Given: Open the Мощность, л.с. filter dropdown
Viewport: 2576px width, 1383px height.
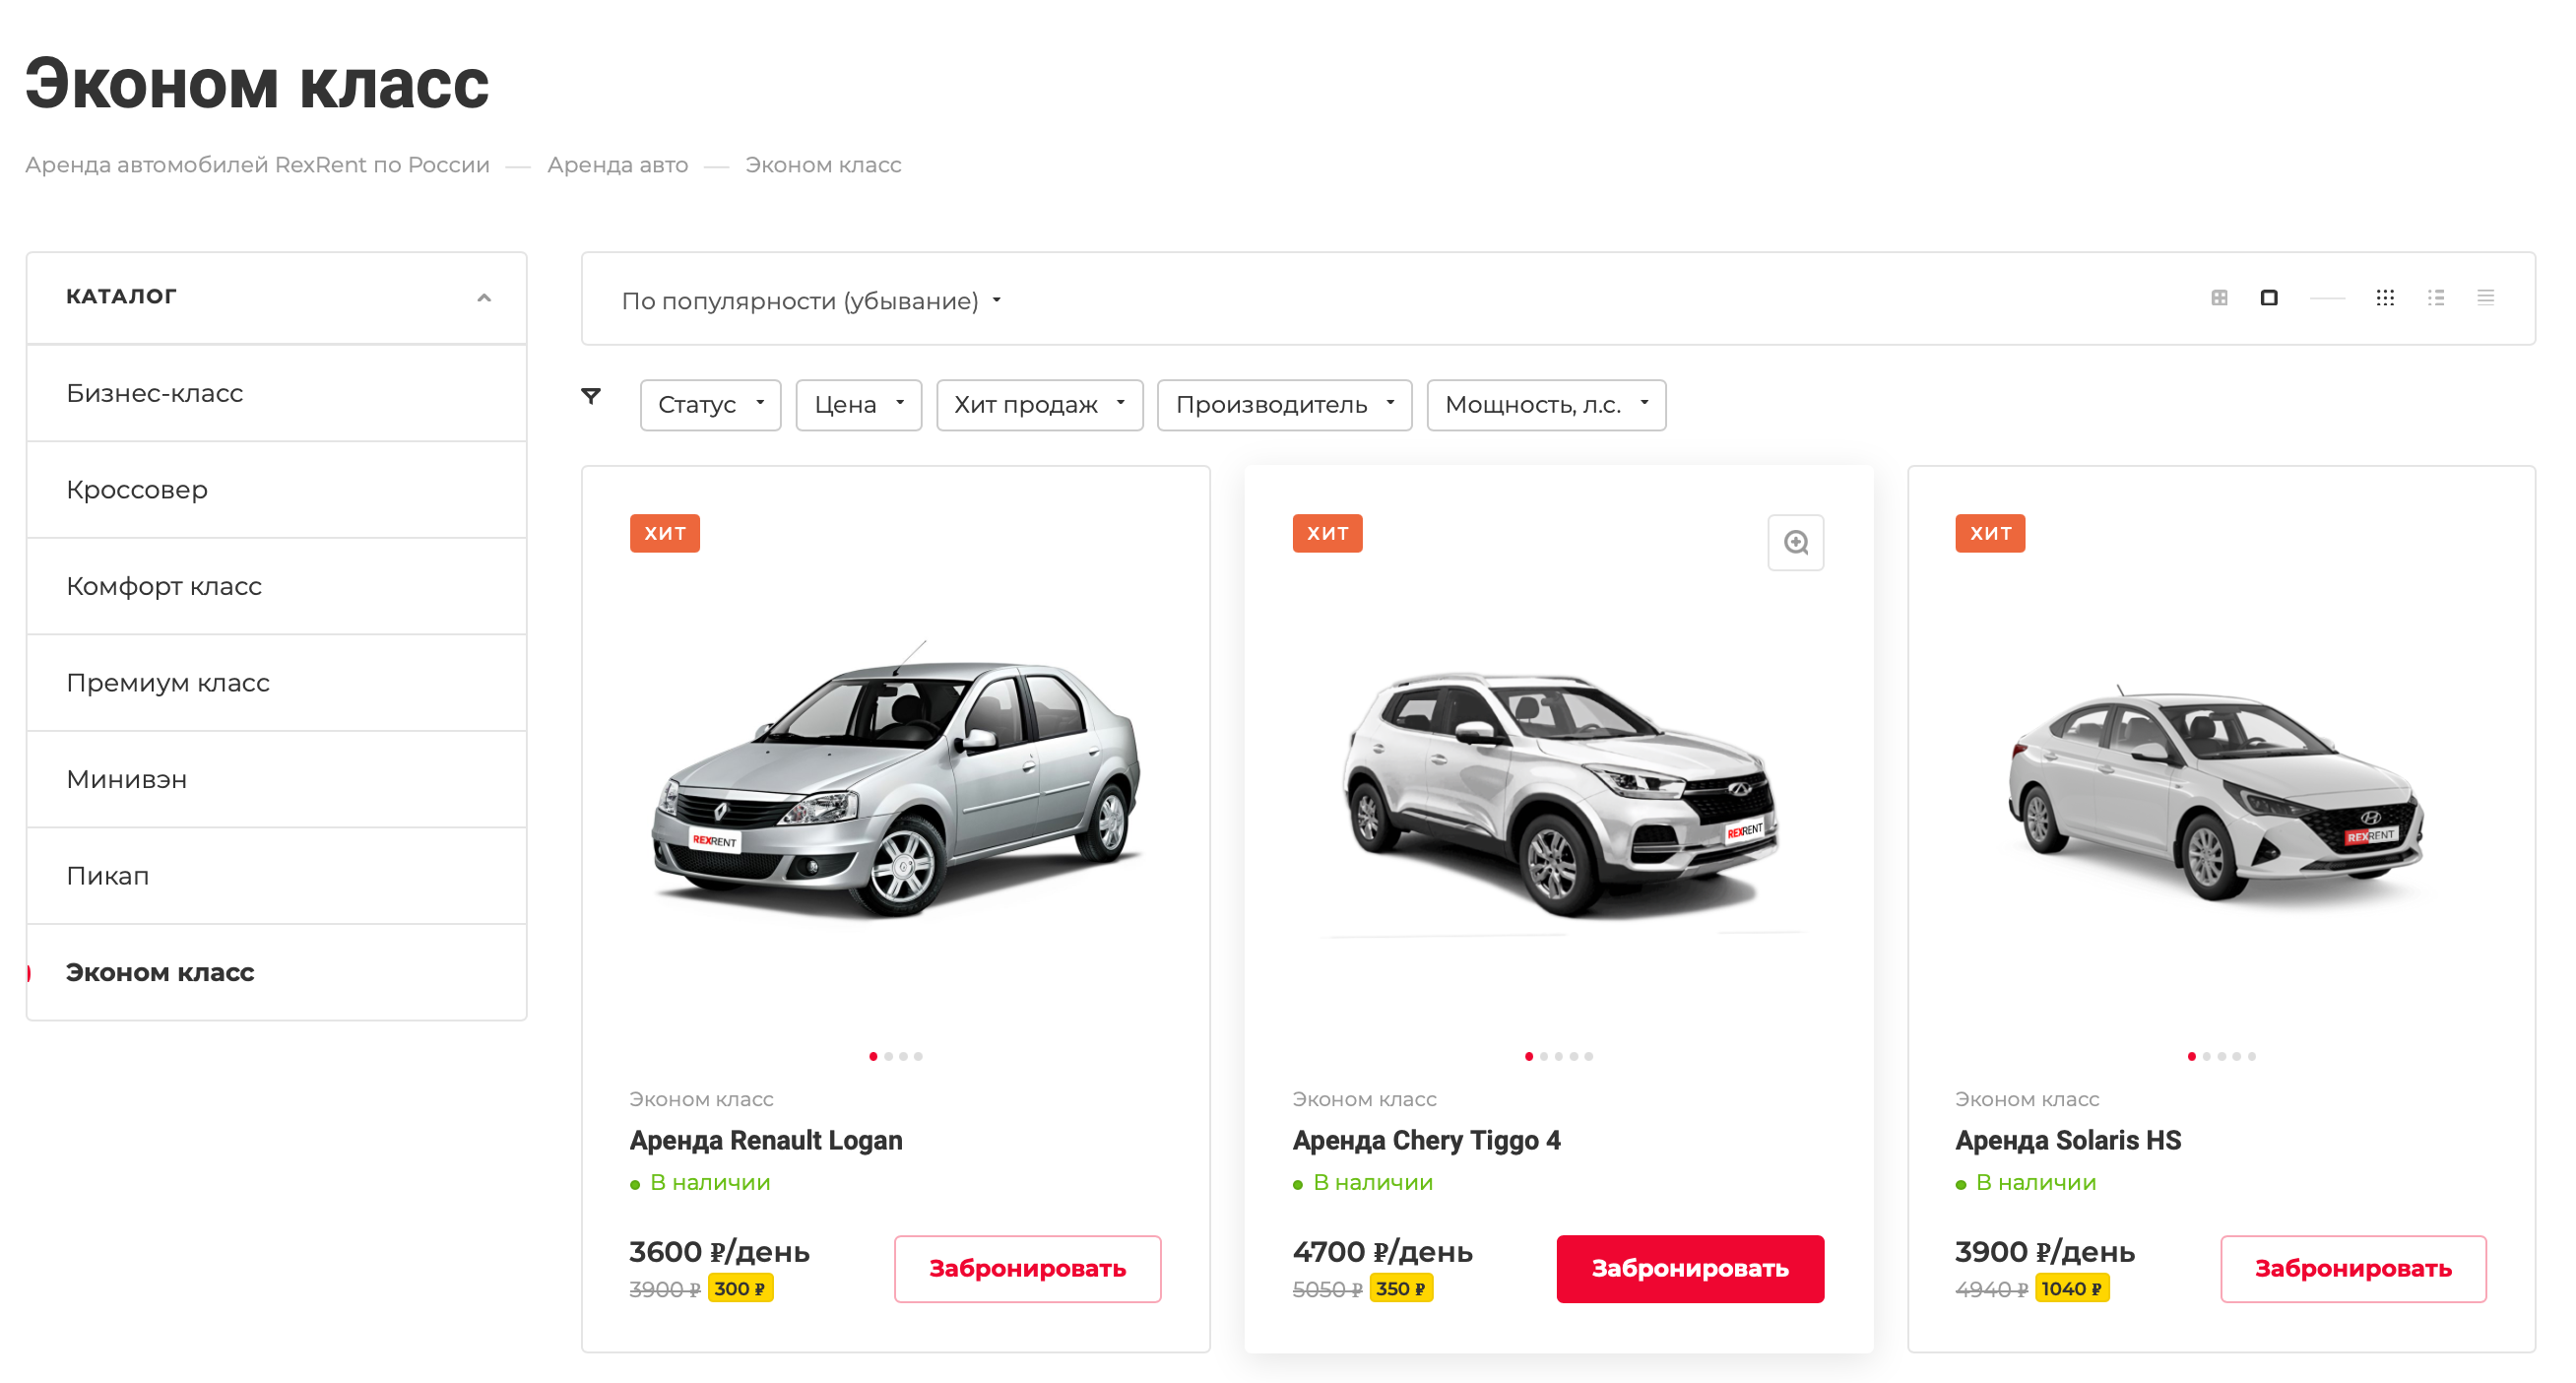Looking at the screenshot, I should click(1545, 404).
